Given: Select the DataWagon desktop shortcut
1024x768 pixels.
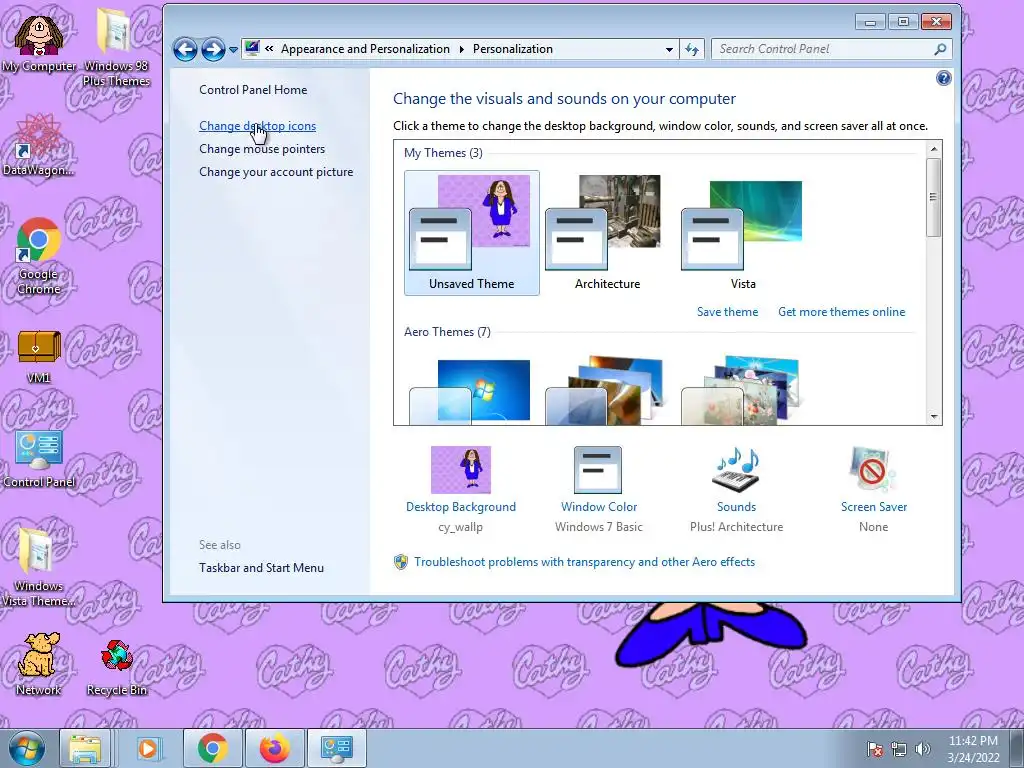Looking at the screenshot, I should (39, 145).
